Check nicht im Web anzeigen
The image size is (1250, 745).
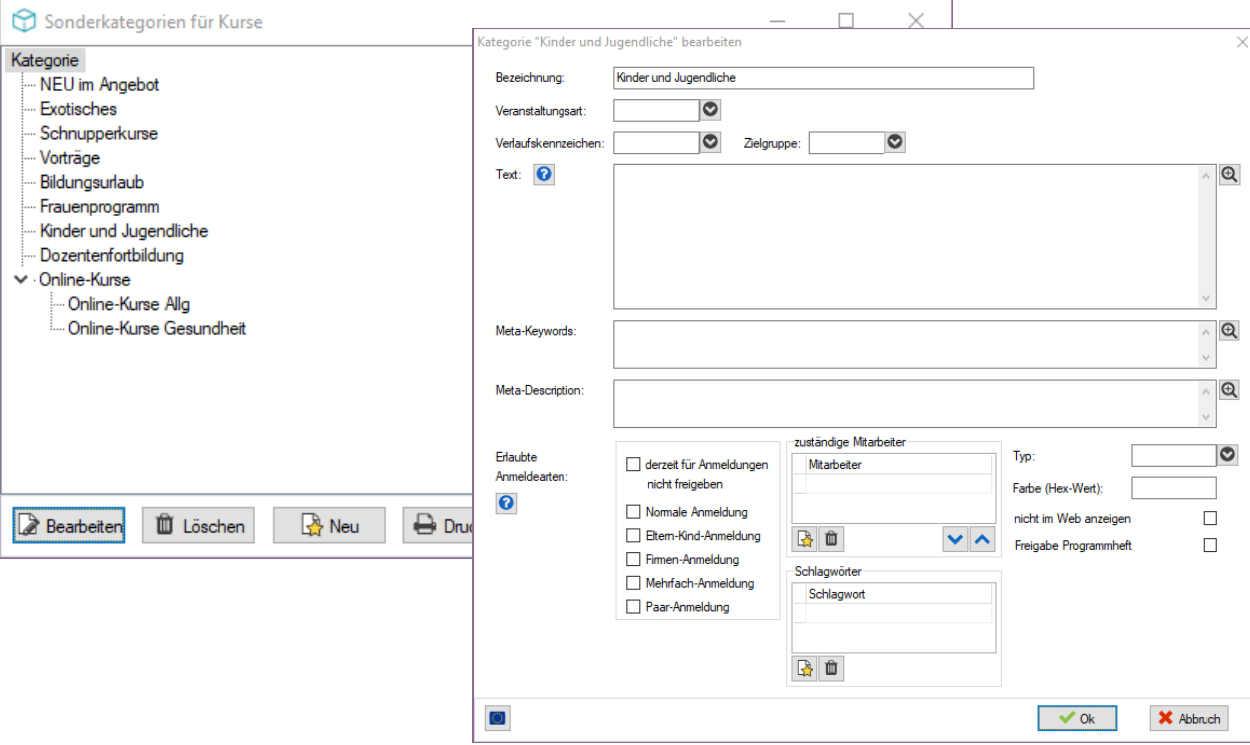pyautogui.click(x=1210, y=519)
